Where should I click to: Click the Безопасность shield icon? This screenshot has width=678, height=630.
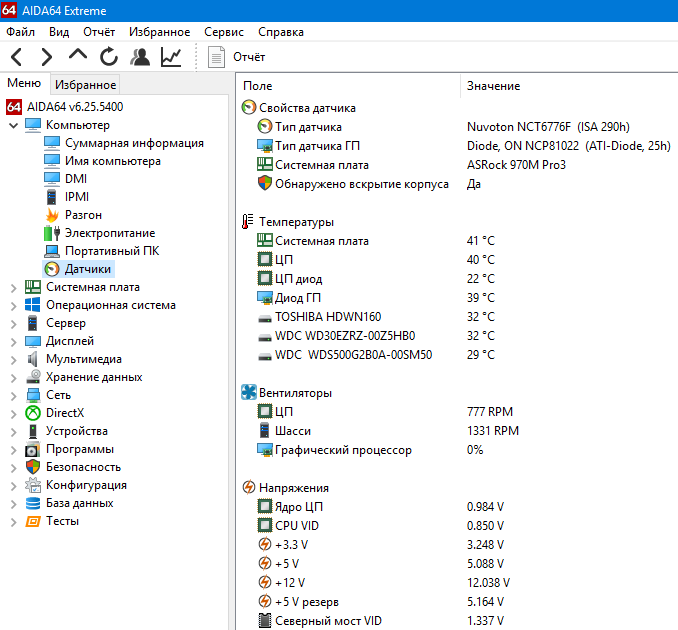[33, 467]
